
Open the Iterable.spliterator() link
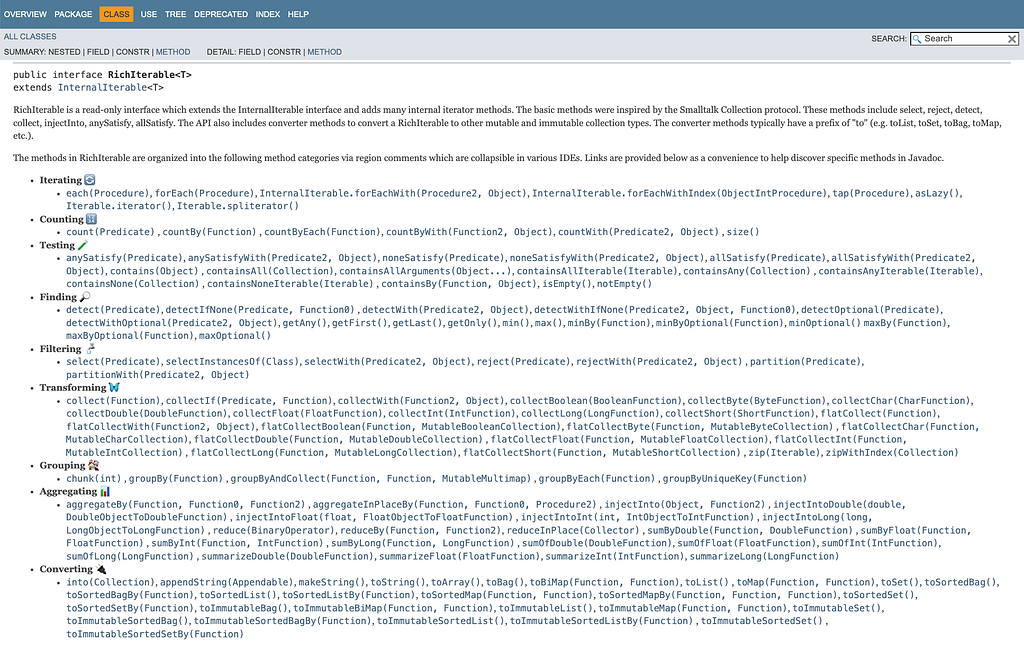coord(238,206)
